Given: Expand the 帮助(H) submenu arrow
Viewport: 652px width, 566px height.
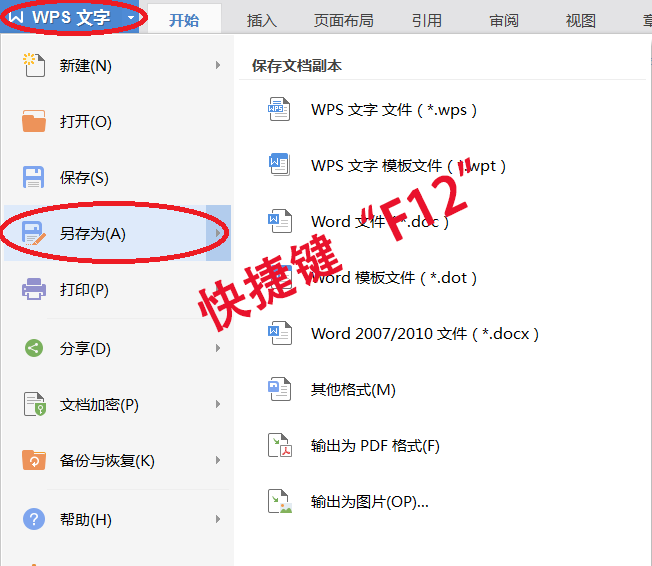Looking at the screenshot, I should click(x=217, y=519).
